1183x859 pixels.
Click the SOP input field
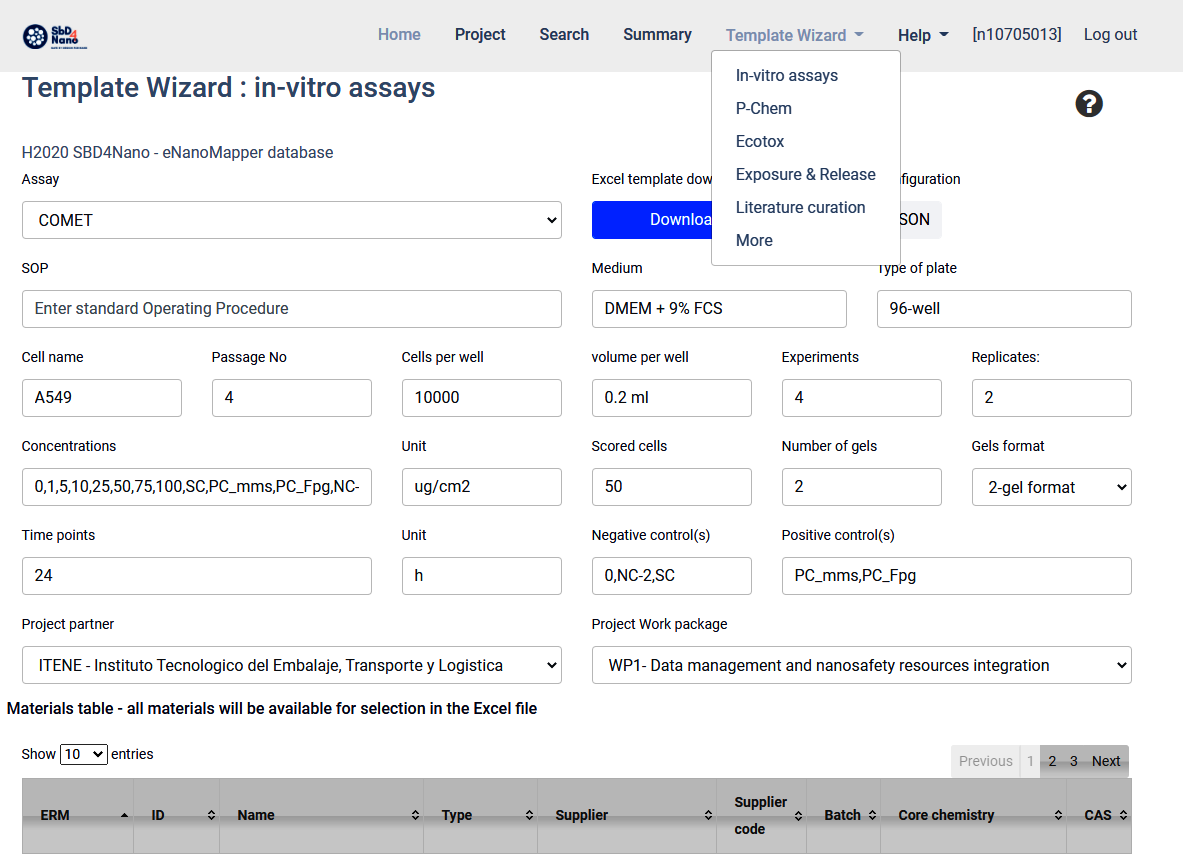coord(291,309)
